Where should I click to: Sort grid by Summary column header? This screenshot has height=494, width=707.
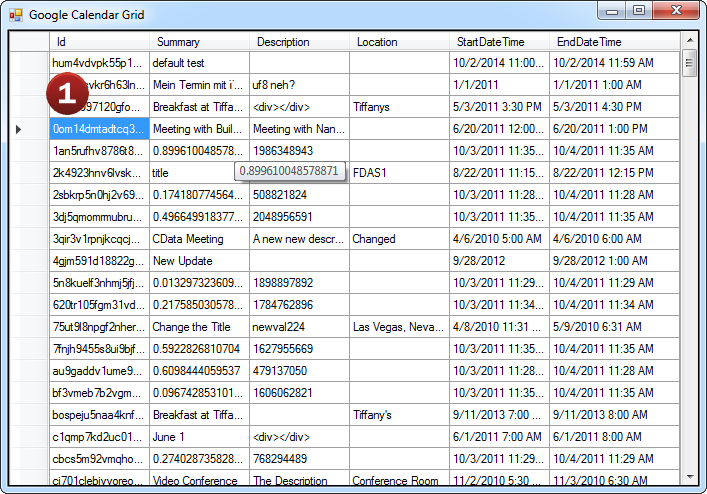coord(199,42)
